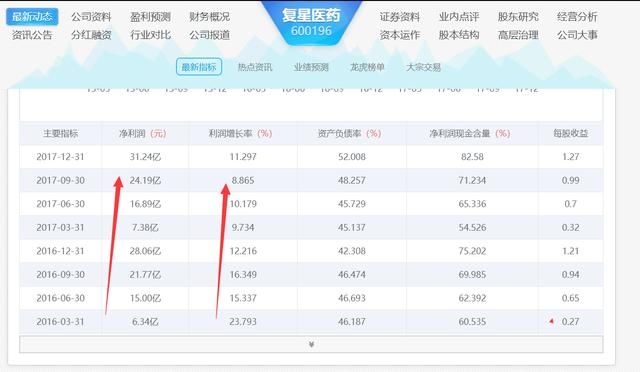640x372 pixels.
Task: Click net profit value 6.34亿
Action: 145,322
